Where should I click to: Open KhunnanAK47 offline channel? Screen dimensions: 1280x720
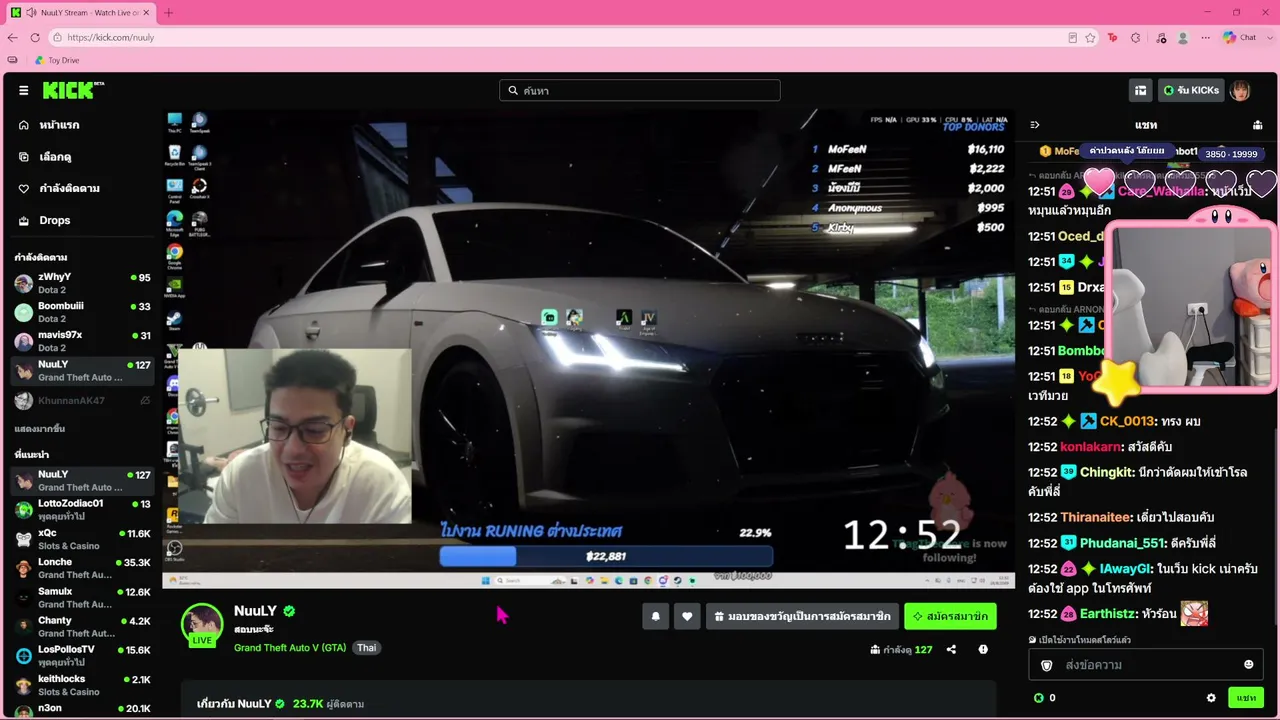click(82, 400)
